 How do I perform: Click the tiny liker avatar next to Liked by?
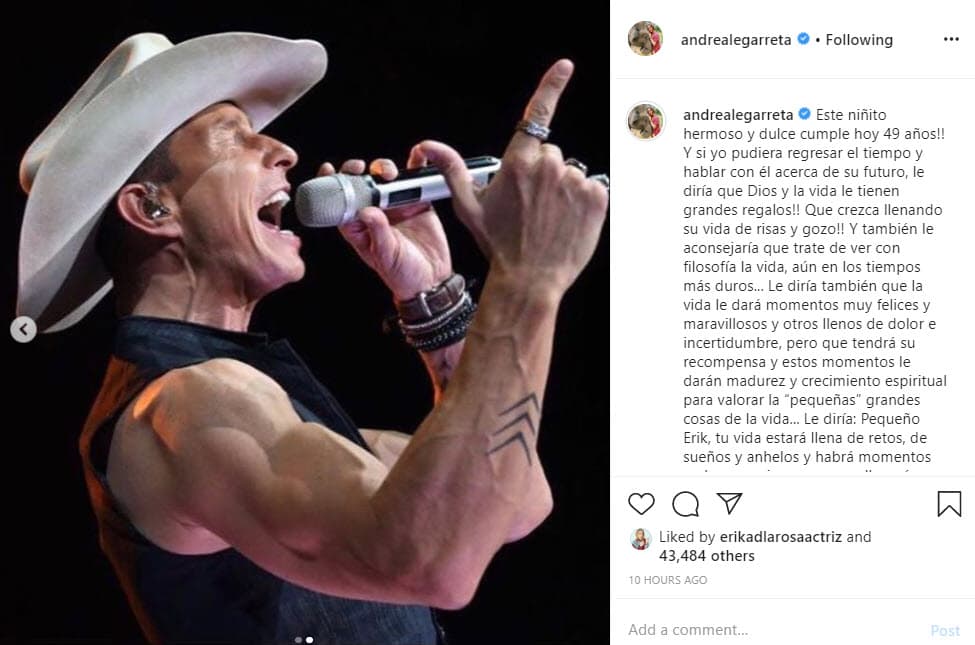coord(642,537)
